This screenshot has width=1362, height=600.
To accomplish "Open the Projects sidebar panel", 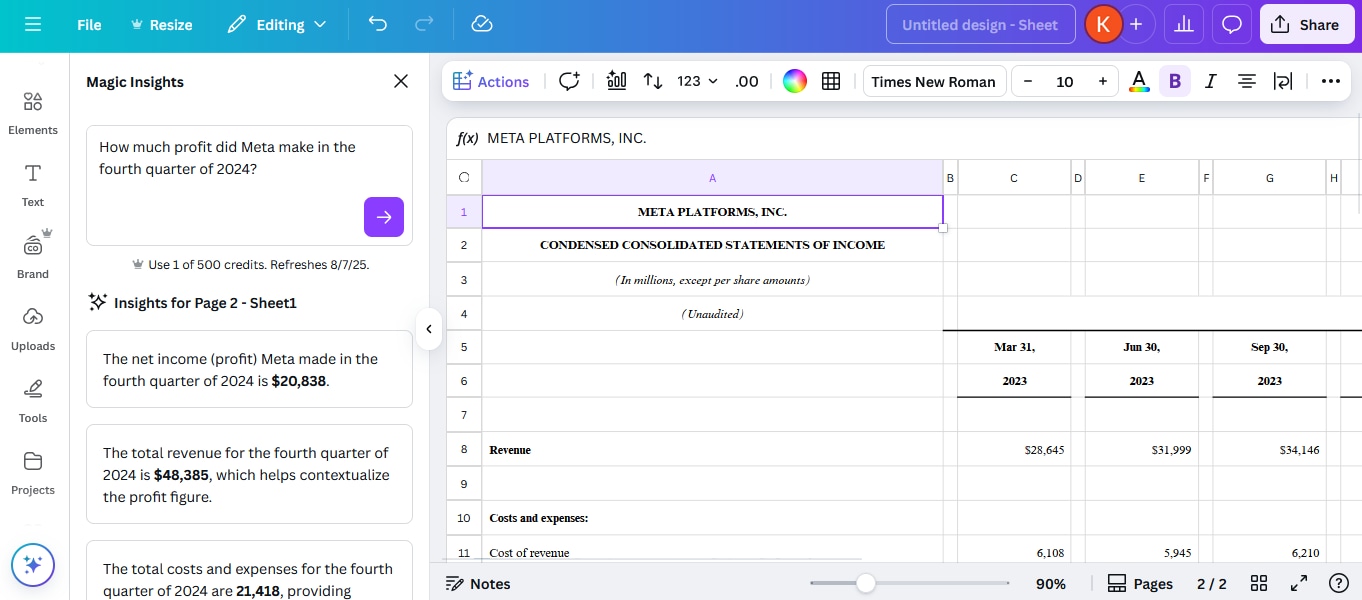I will [x=33, y=473].
